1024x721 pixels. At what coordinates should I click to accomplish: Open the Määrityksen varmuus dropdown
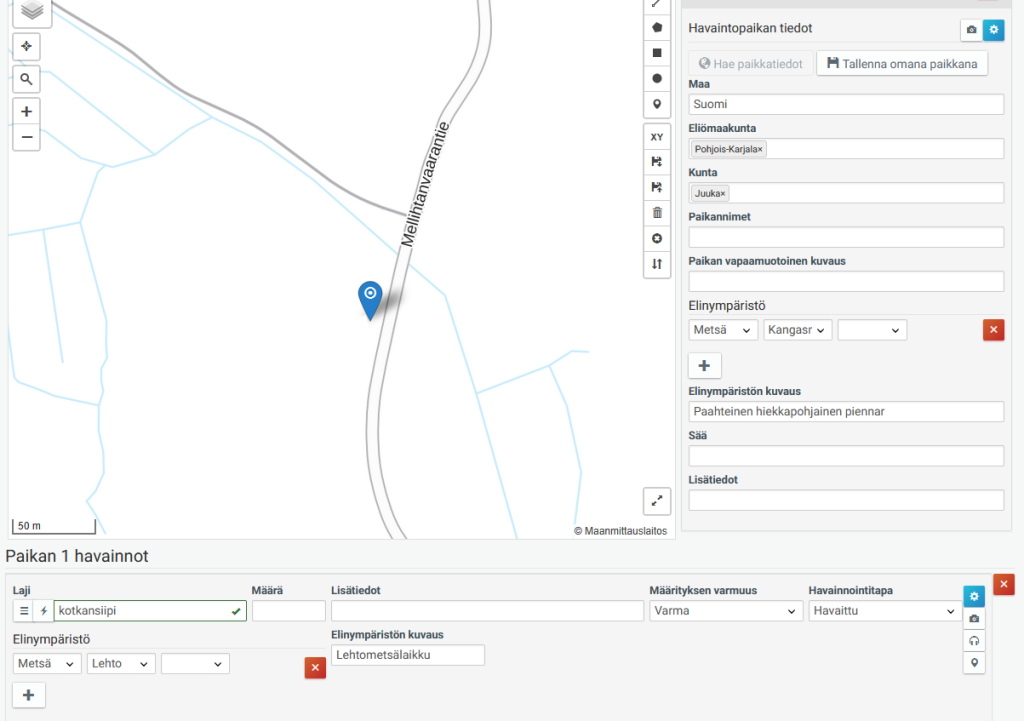click(x=725, y=611)
